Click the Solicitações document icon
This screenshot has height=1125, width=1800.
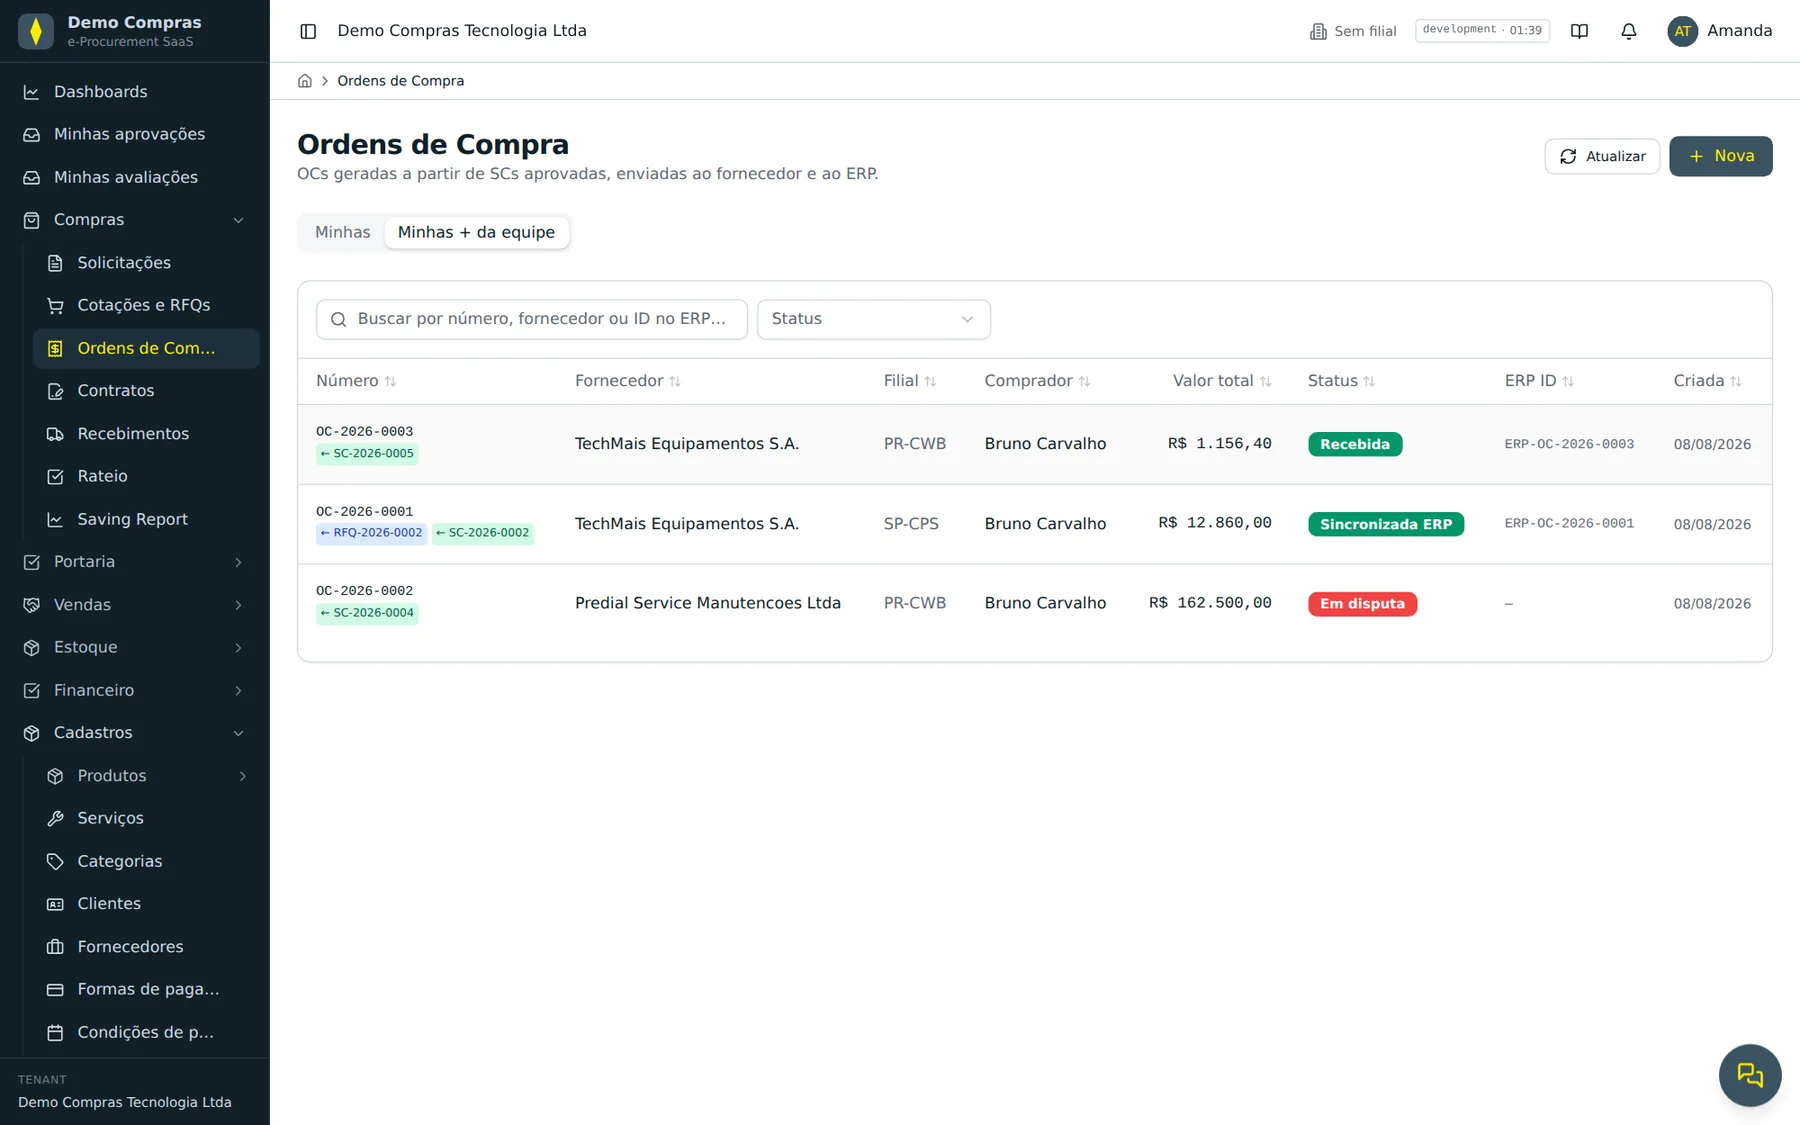pyautogui.click(x=56, y=263)
